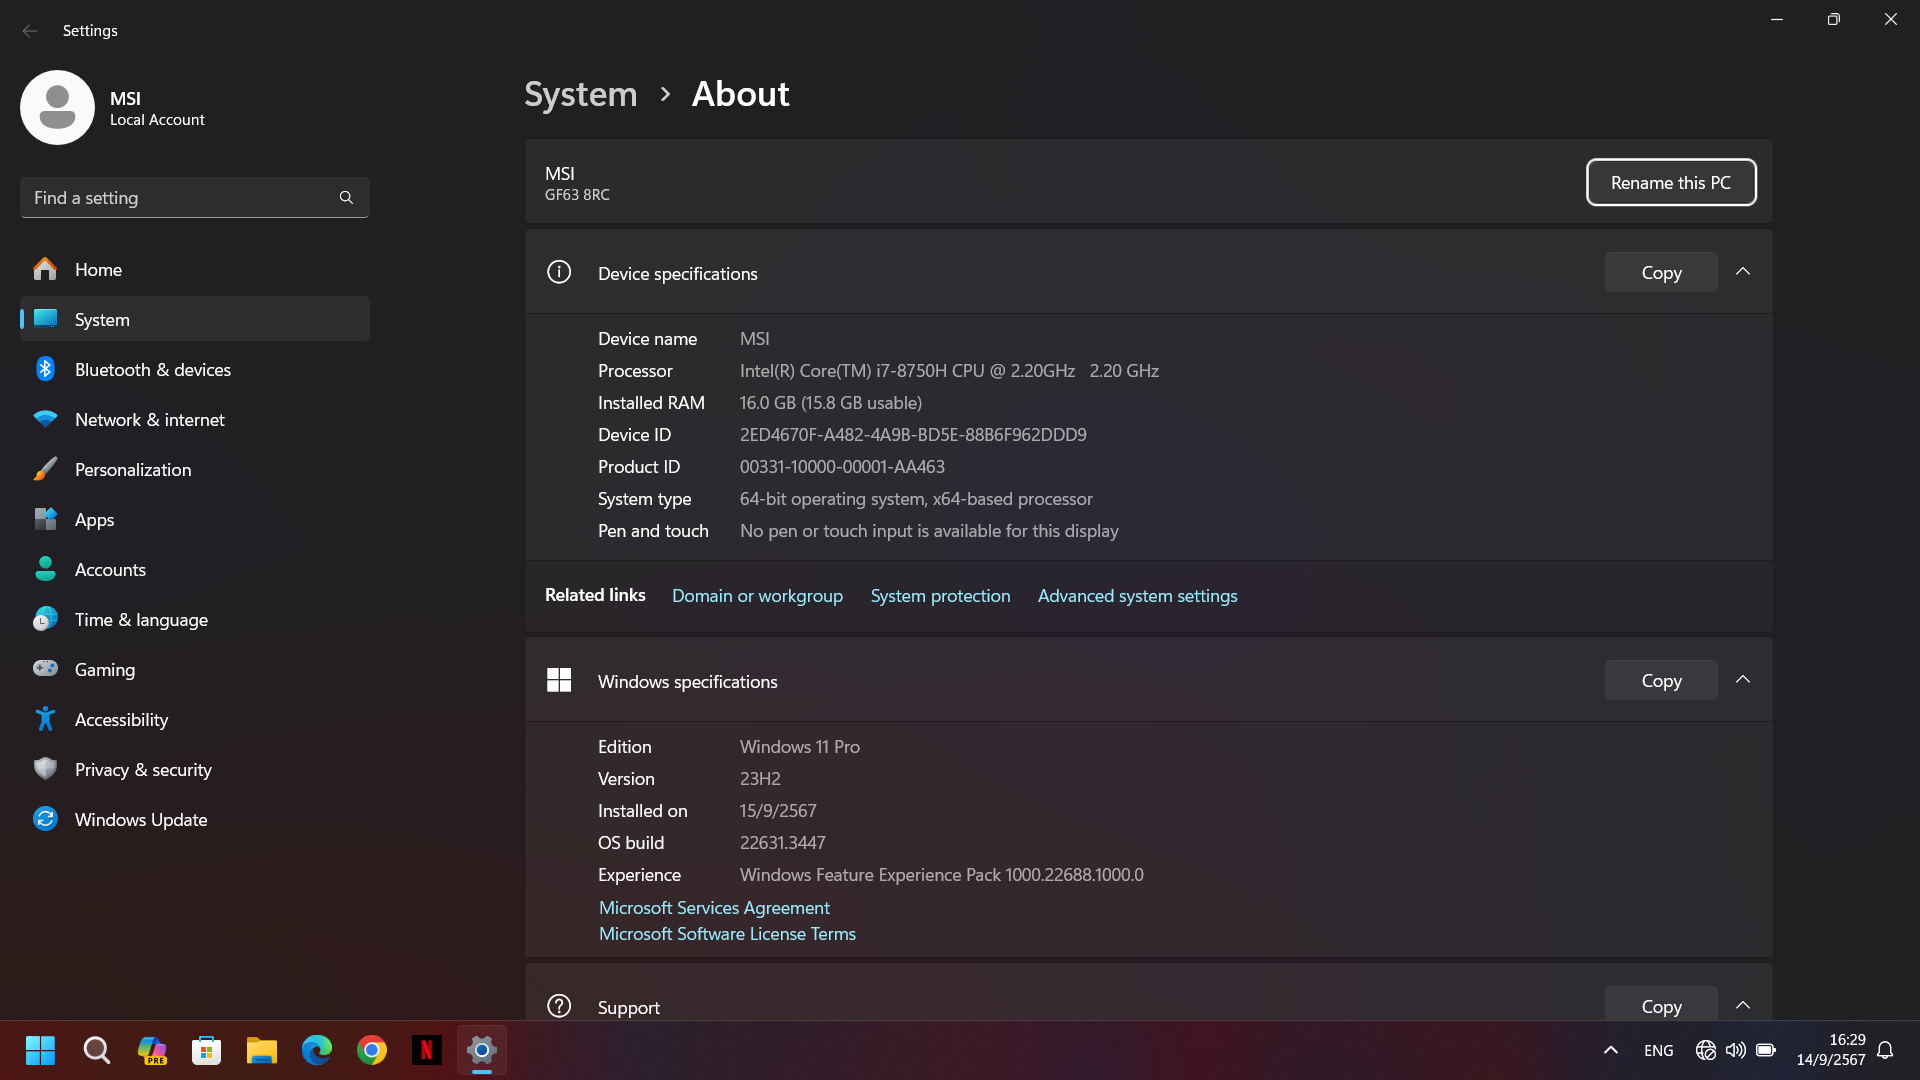1920x1080 pixels.
Task: Click the search magnifier in Find a setting
Action: pos(346,198)
